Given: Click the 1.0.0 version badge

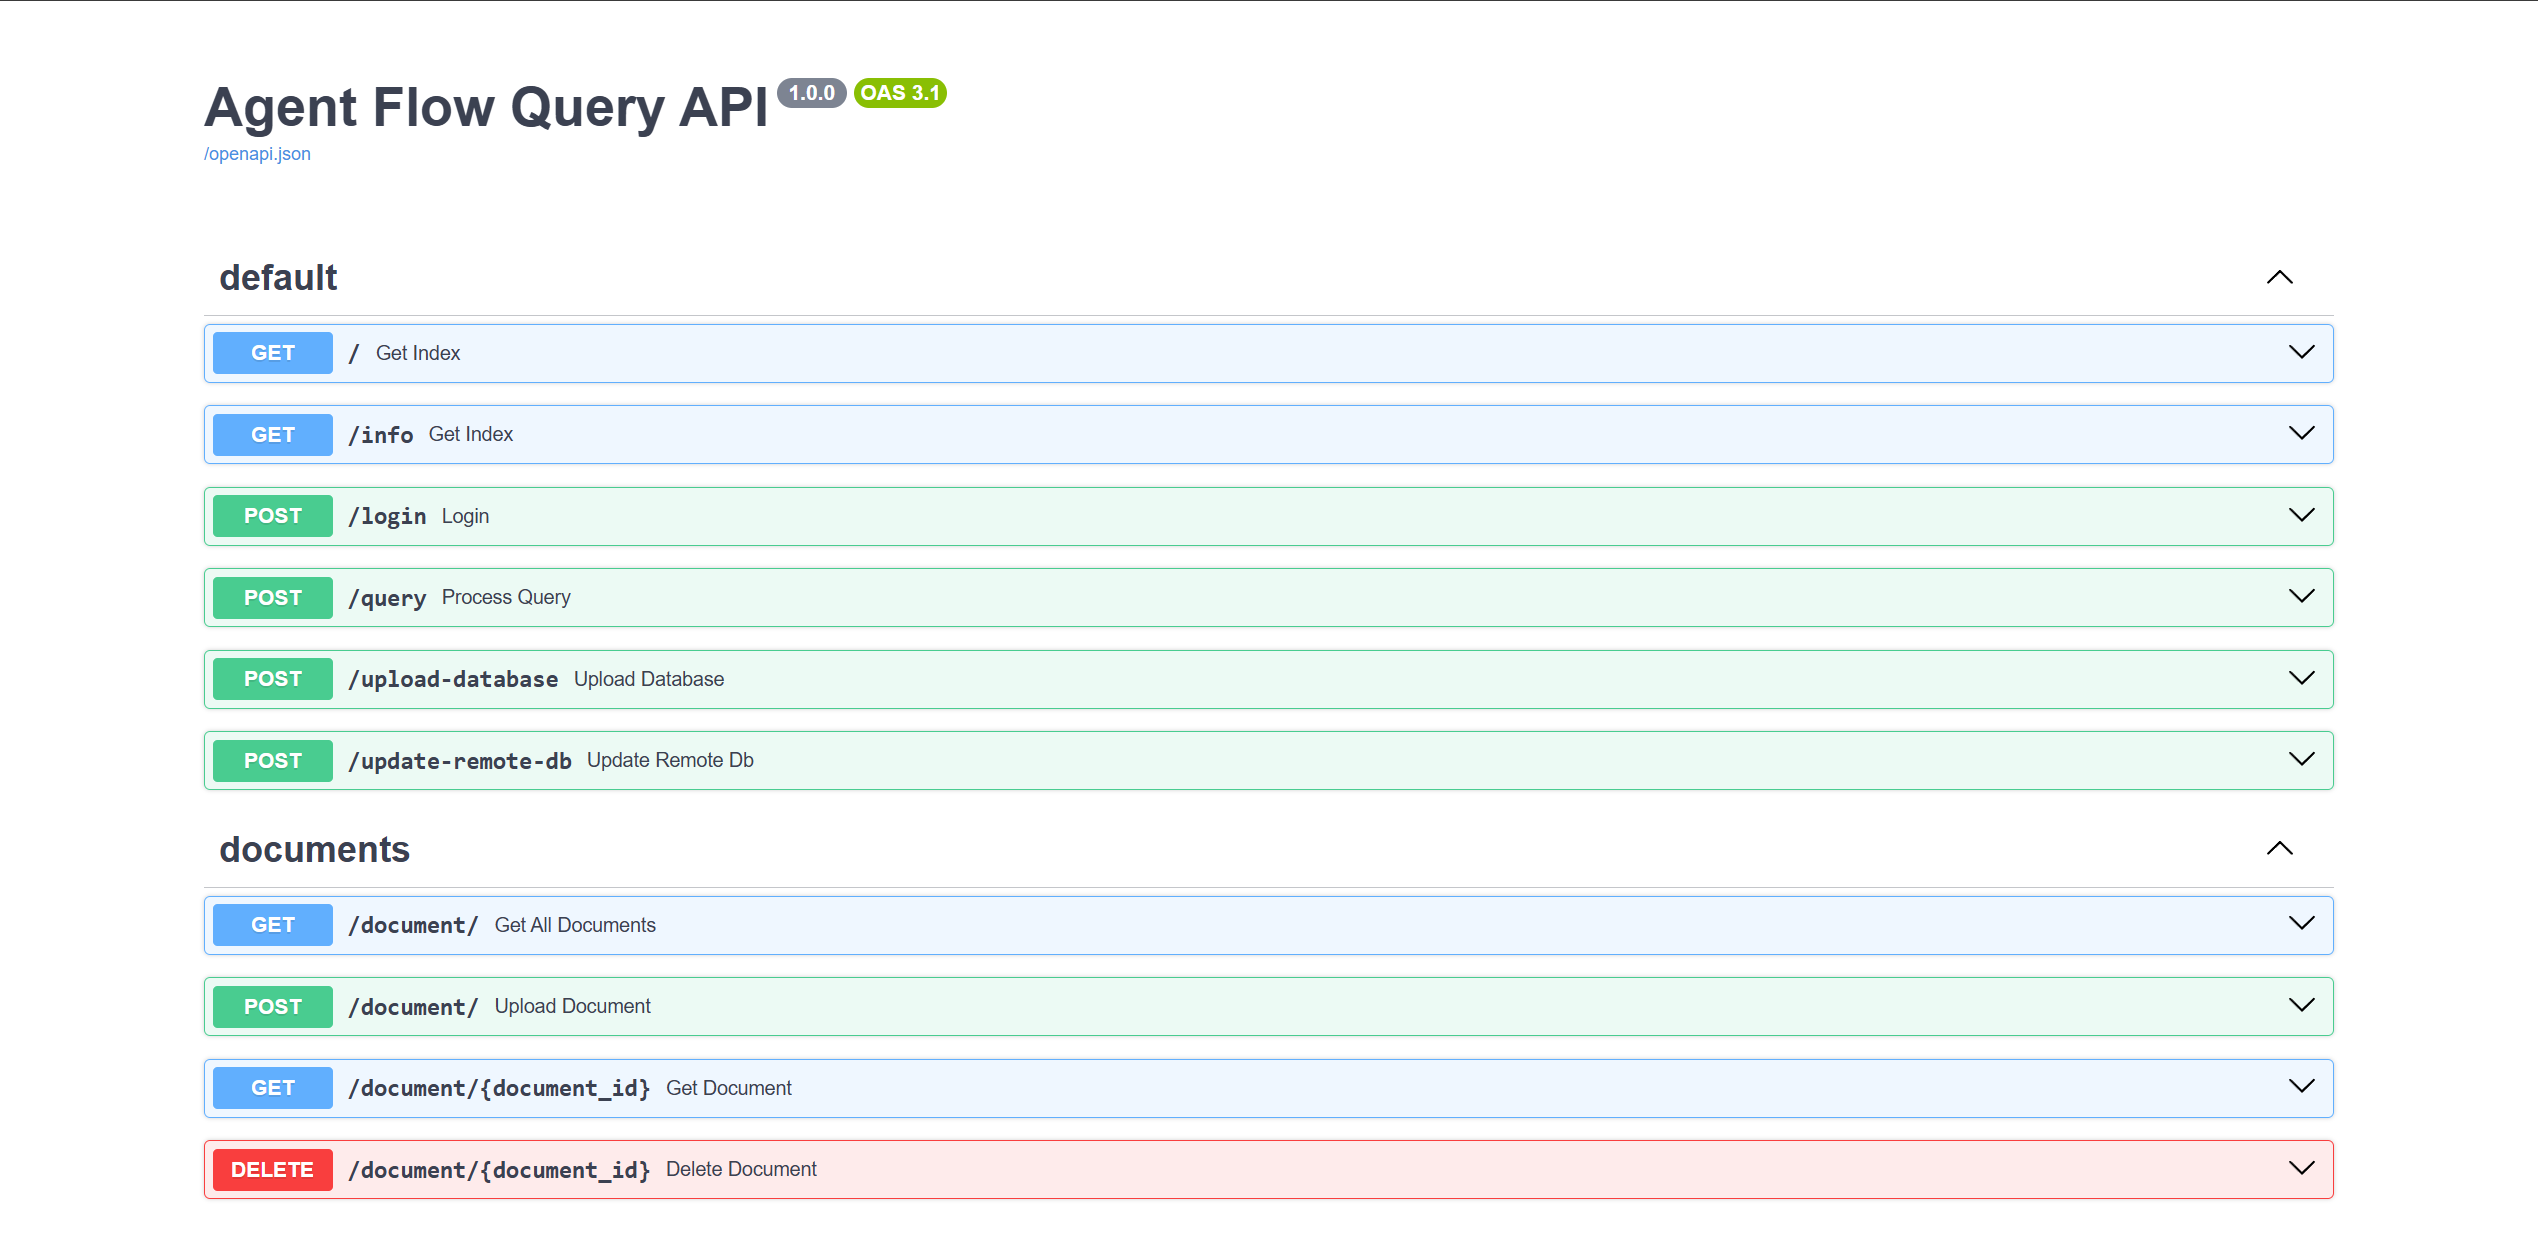Looking at the screenshot, I should point(811,93).
